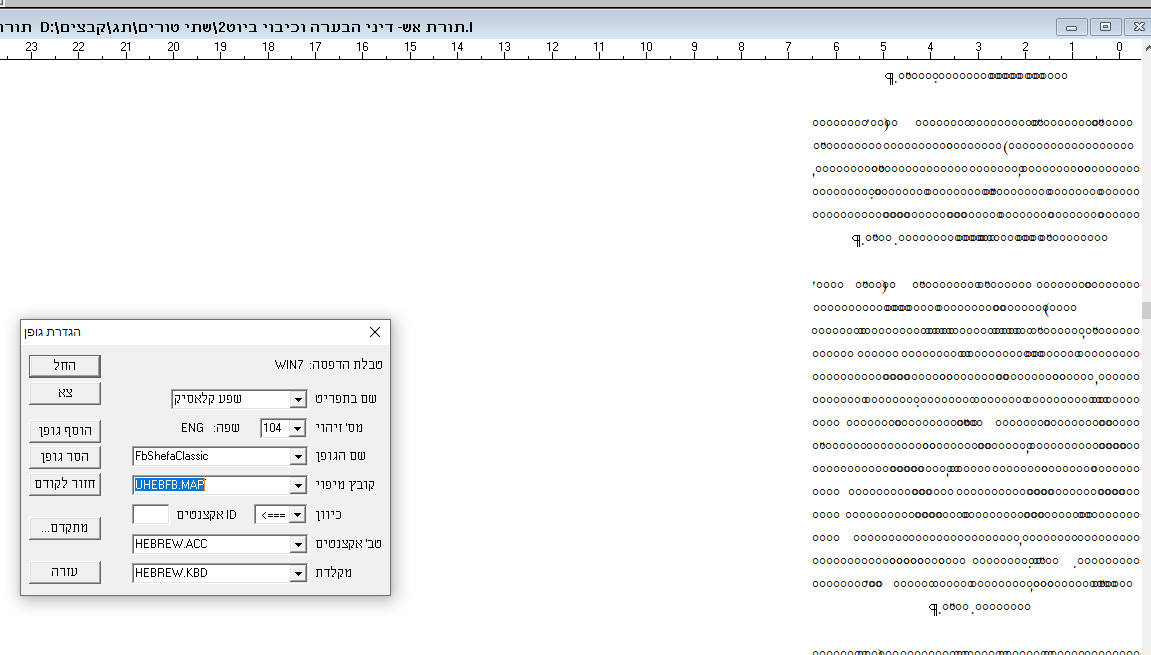Close the הגדרת גופן dialog
The height and width of the screenshot is (655, 1151).
[x=375, y=332]
